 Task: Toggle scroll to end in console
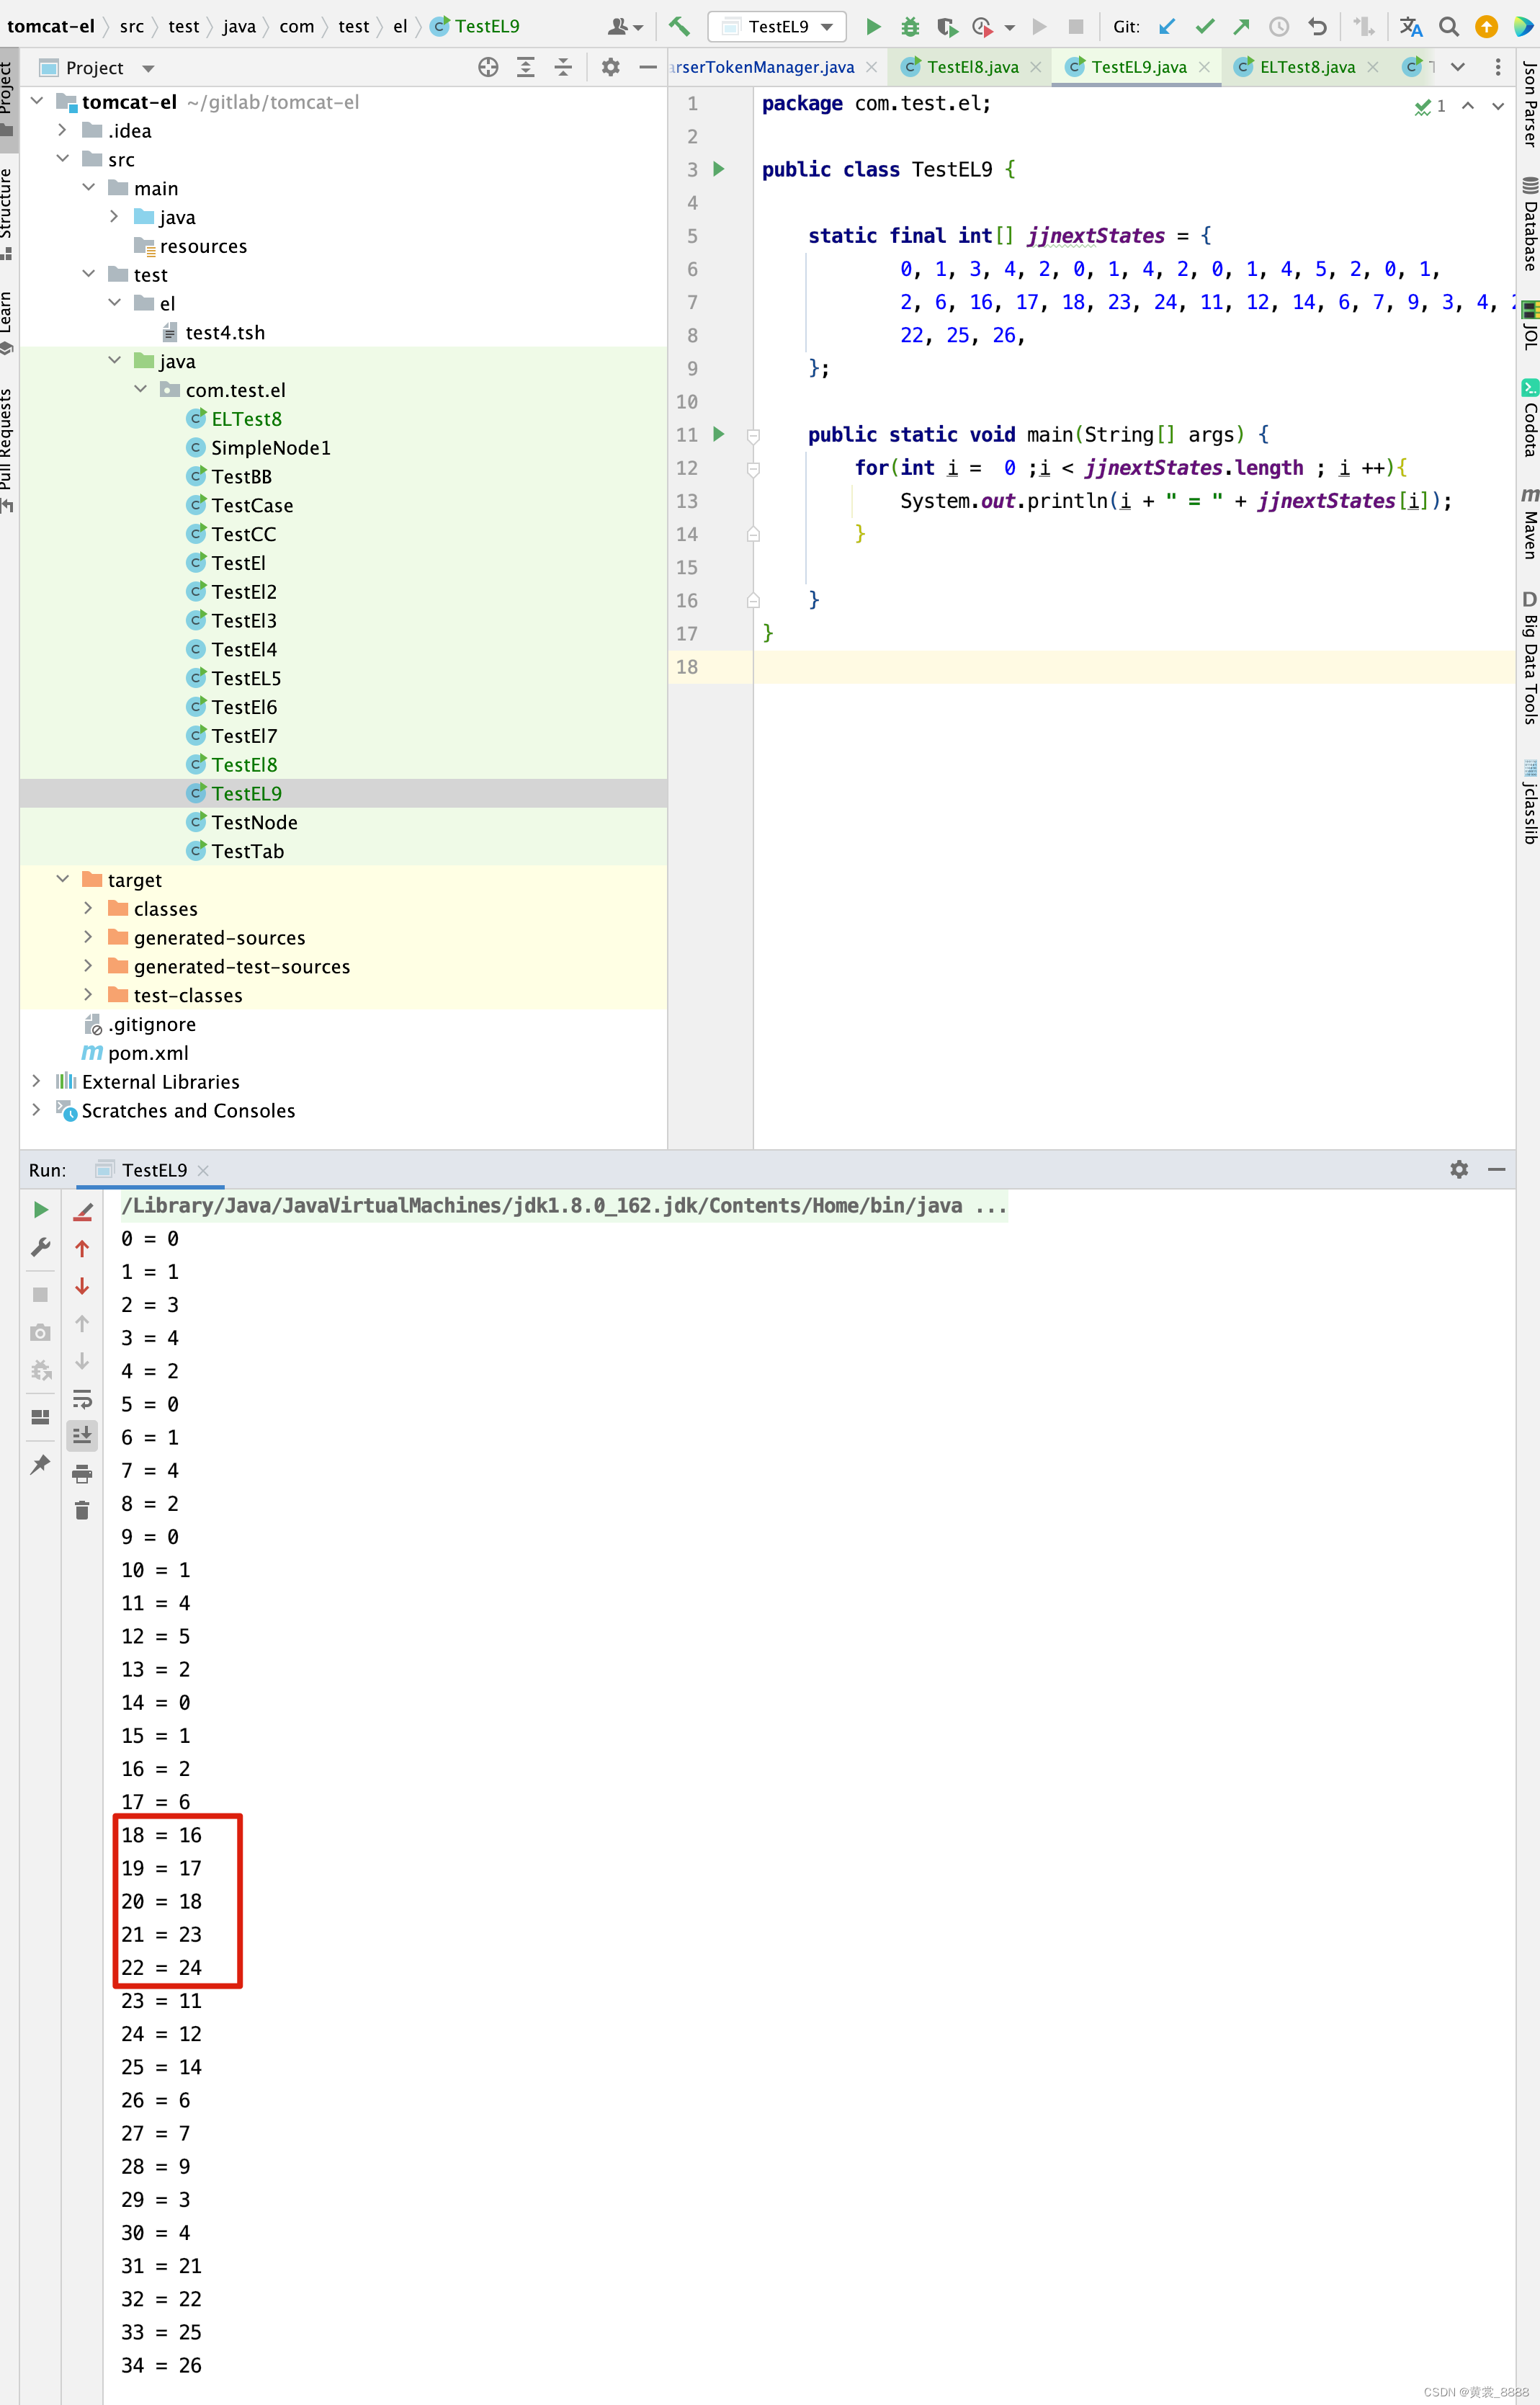(x=82, y=1435)
